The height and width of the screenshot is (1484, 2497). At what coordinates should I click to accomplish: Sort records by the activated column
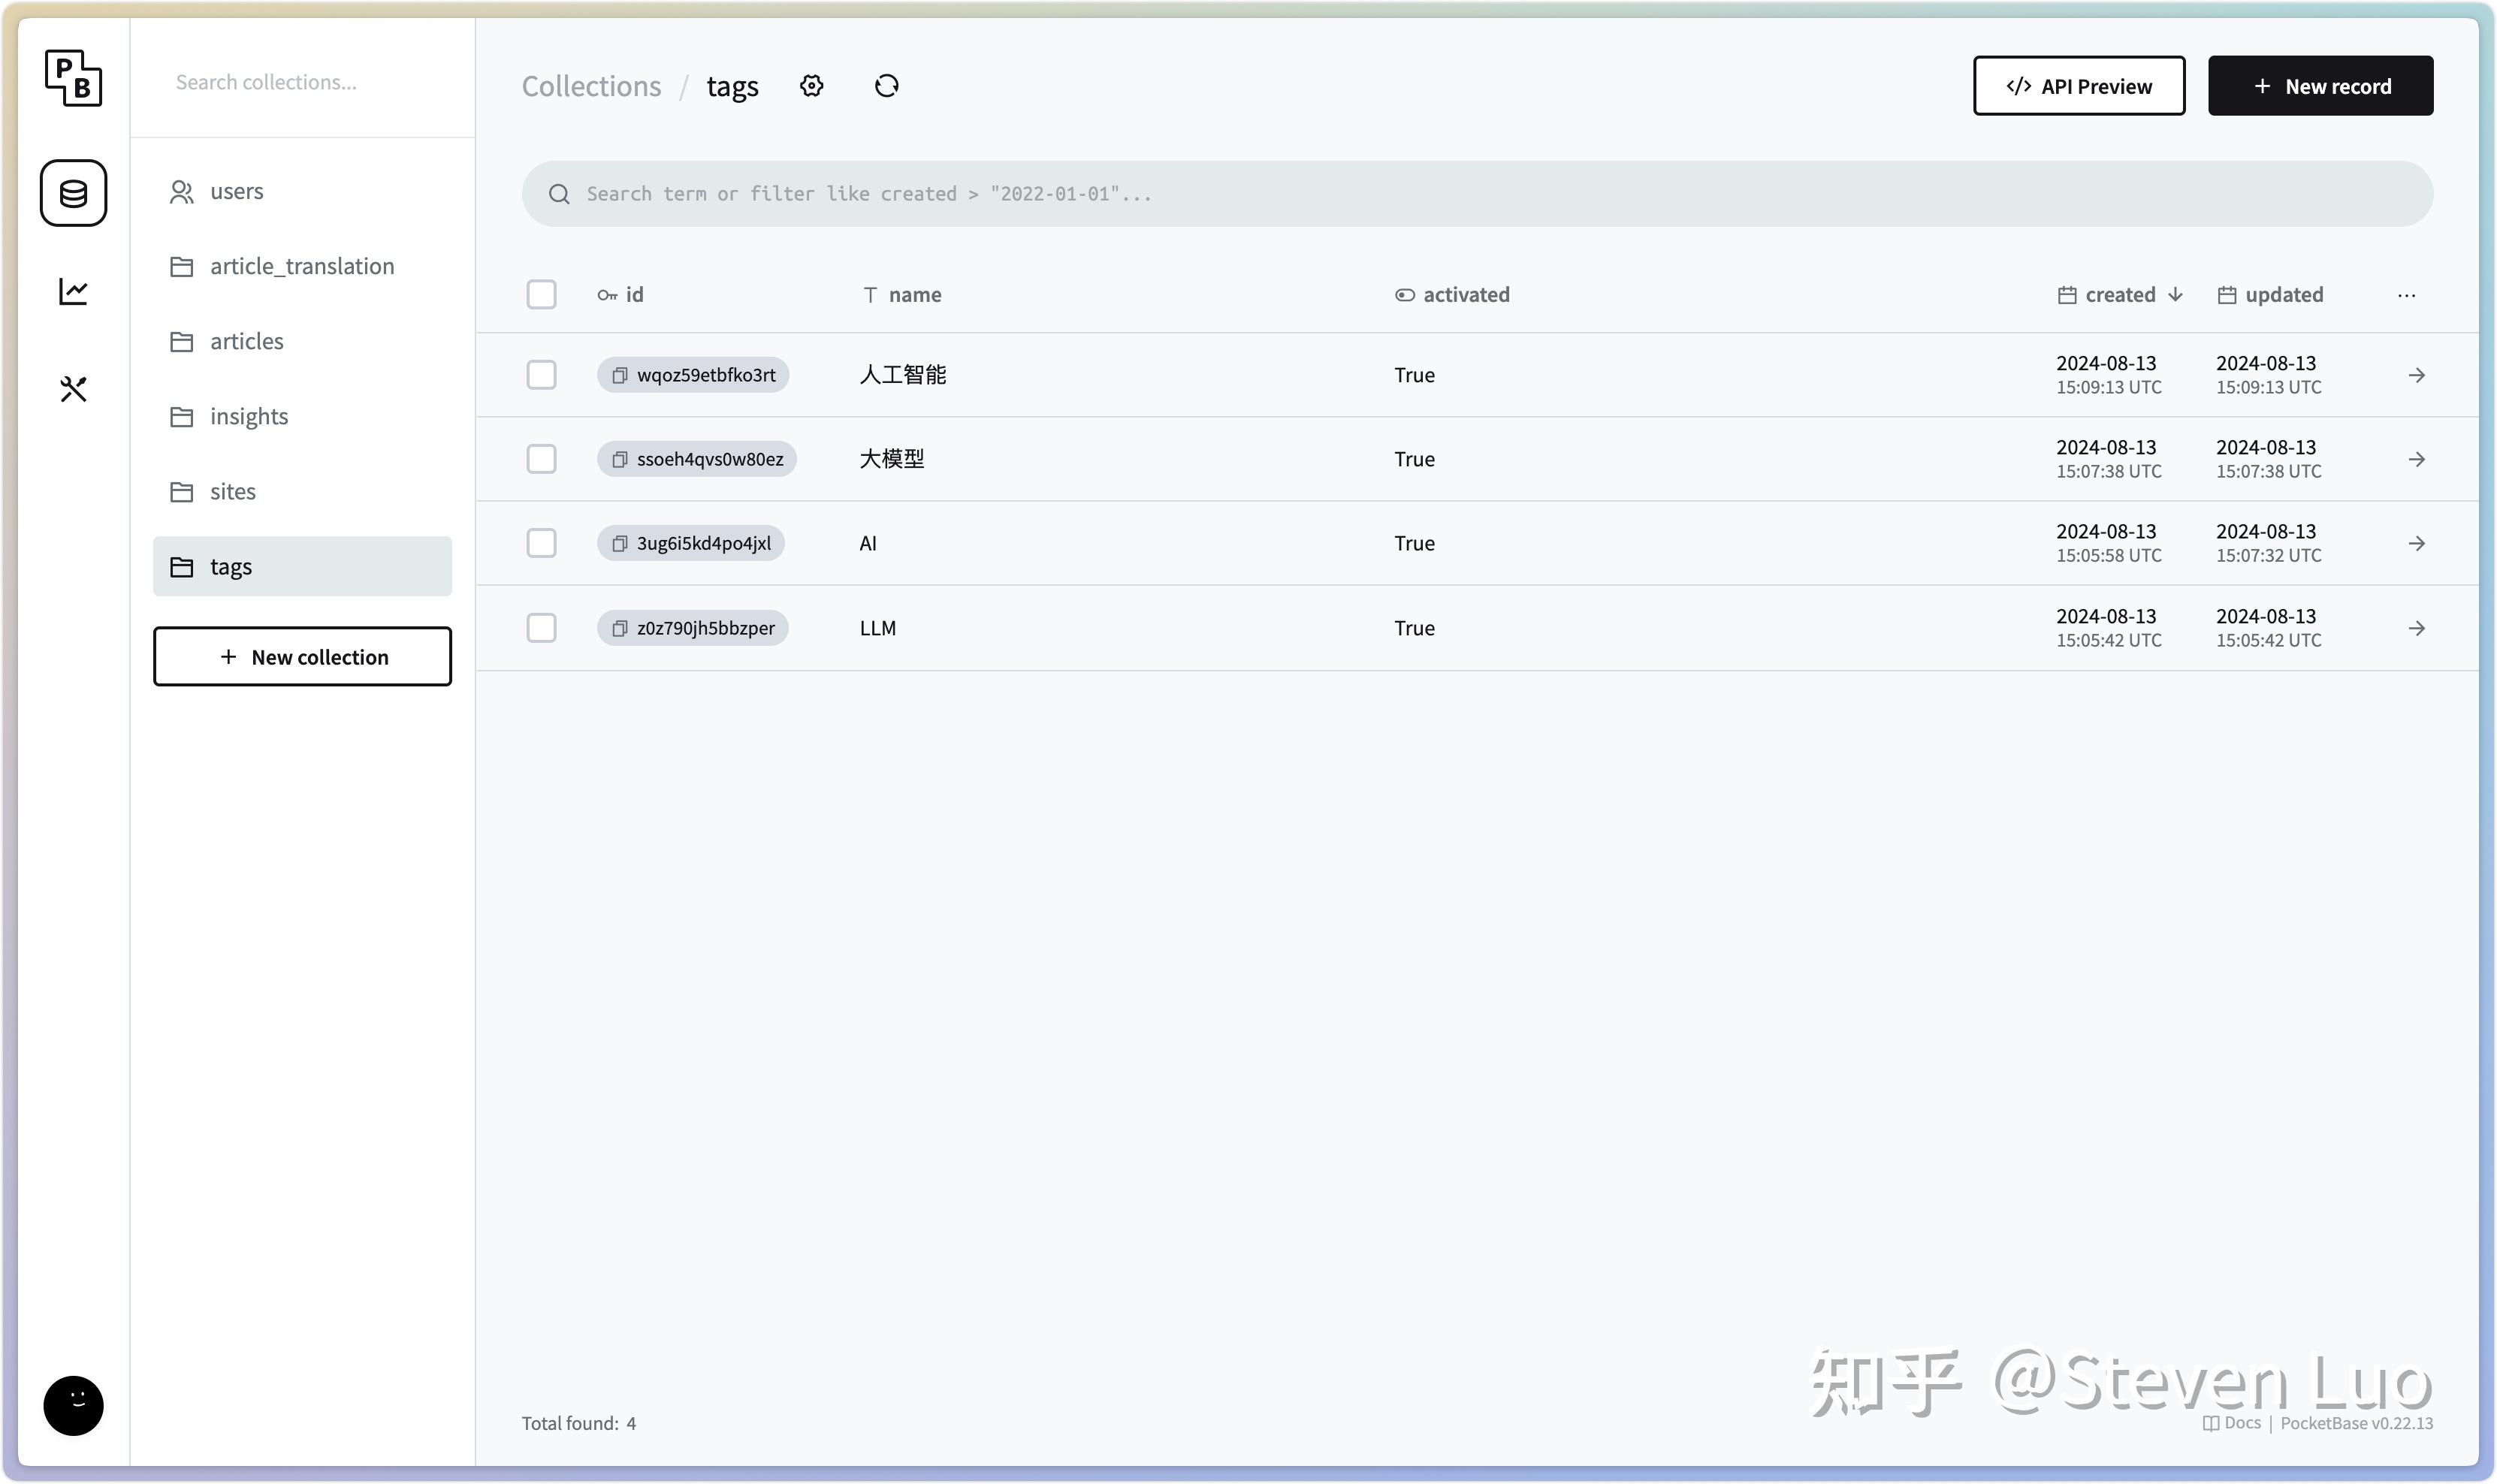point(1465,293)
